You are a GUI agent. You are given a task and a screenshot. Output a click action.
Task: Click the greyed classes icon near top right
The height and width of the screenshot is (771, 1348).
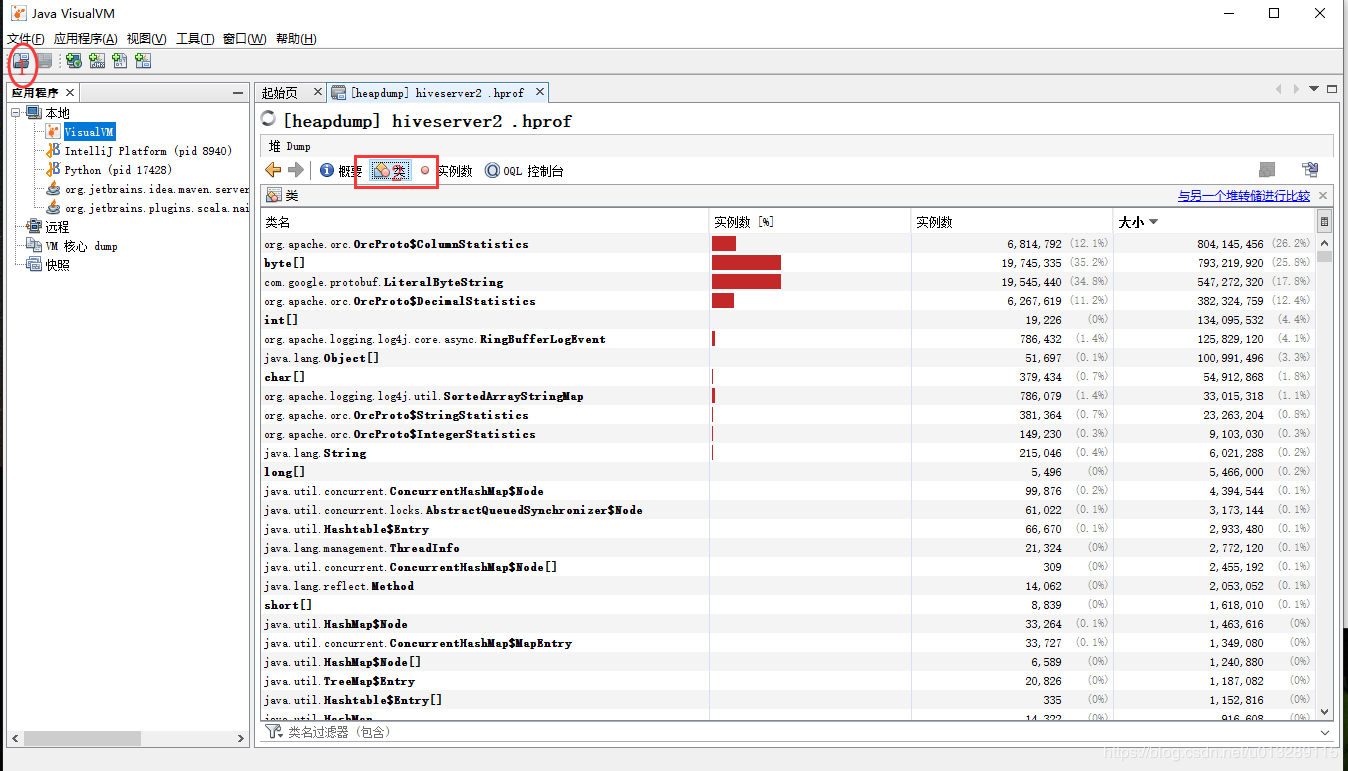coord(1267,170)
